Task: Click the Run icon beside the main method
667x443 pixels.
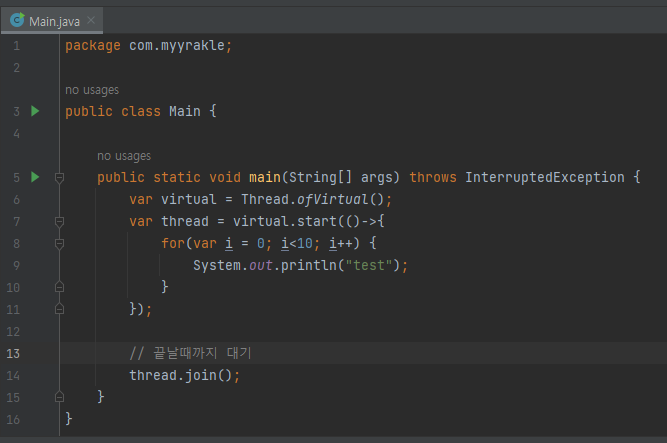Action: (x=35, y=177)
